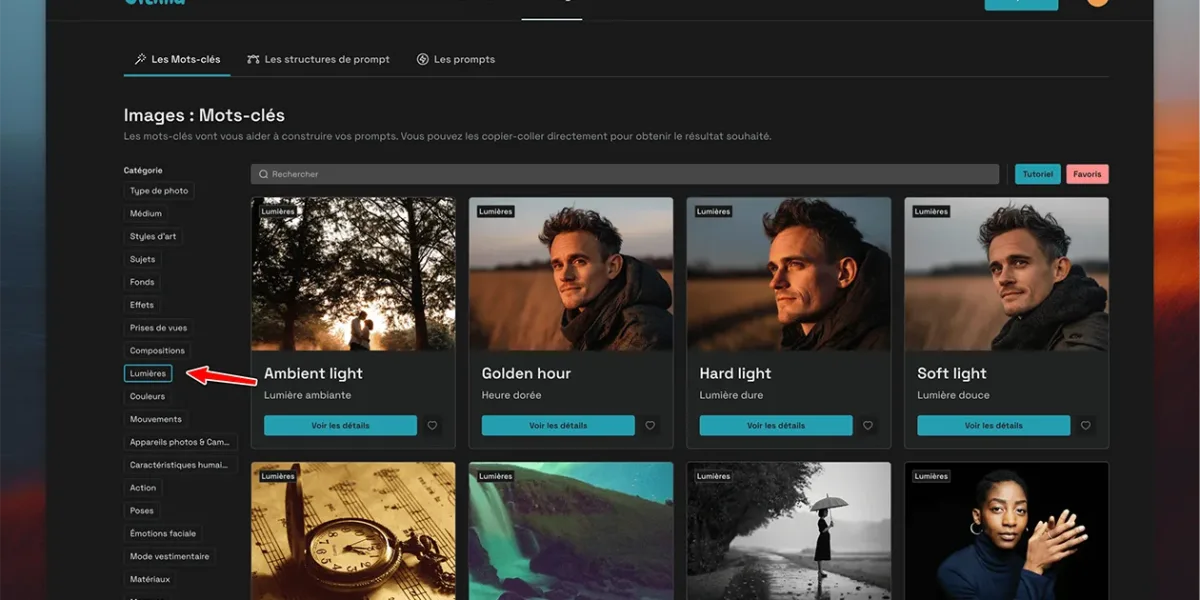This screenshot has width=1200, height=600.
Task: Show Favoris items
Action: coord(1087,174)
